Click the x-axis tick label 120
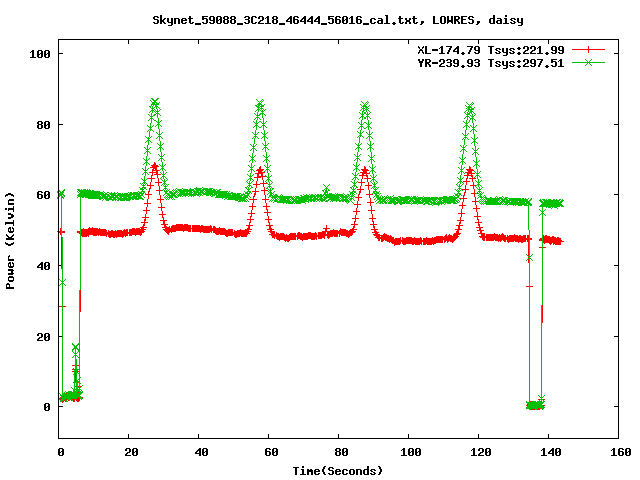640x480 pixels. pos(481,452)
